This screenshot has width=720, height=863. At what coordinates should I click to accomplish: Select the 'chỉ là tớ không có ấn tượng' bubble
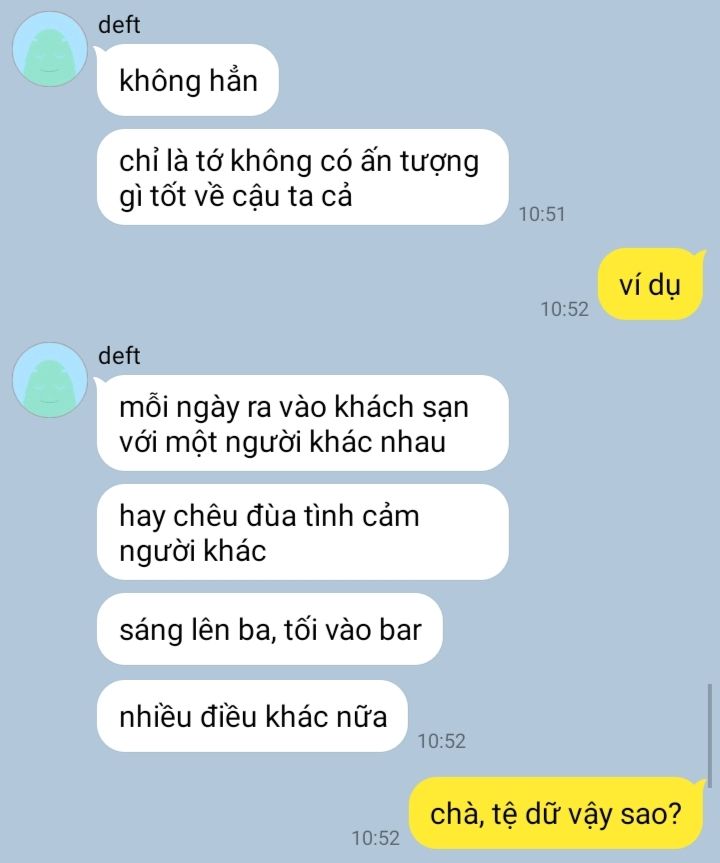(302, 177)
